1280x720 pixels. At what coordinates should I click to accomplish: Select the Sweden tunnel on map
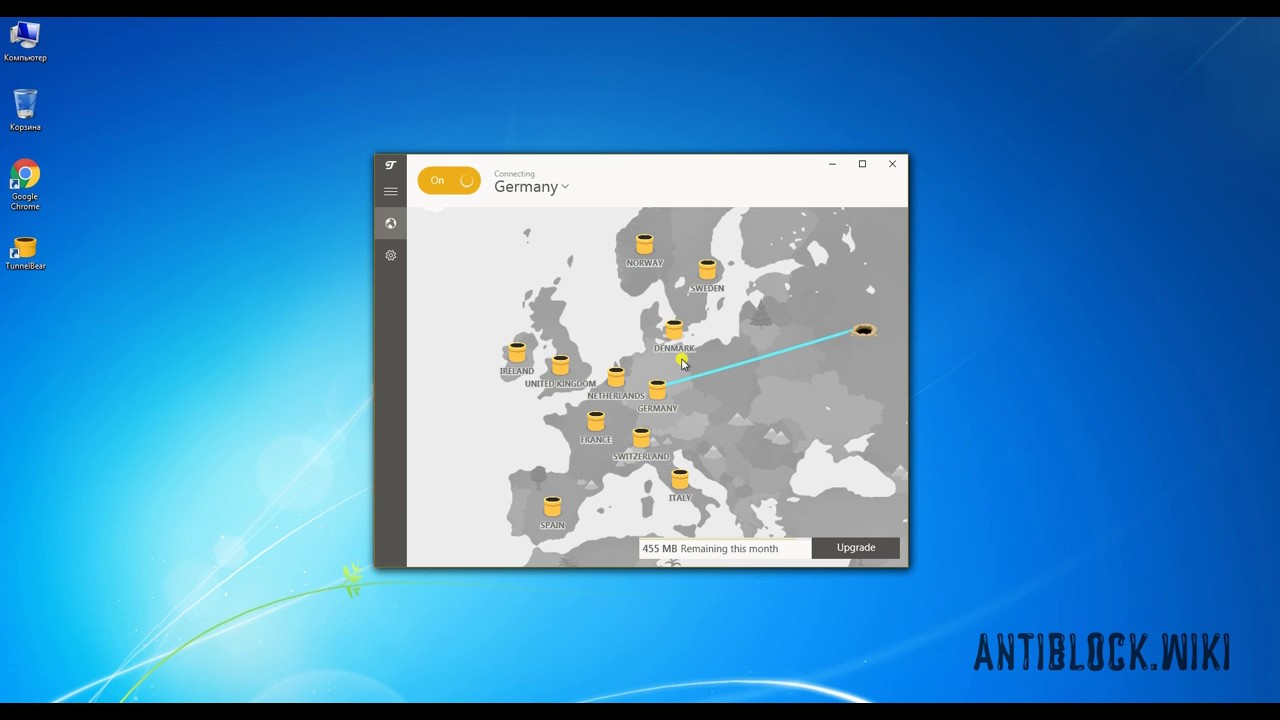click(x=707, y=270)
